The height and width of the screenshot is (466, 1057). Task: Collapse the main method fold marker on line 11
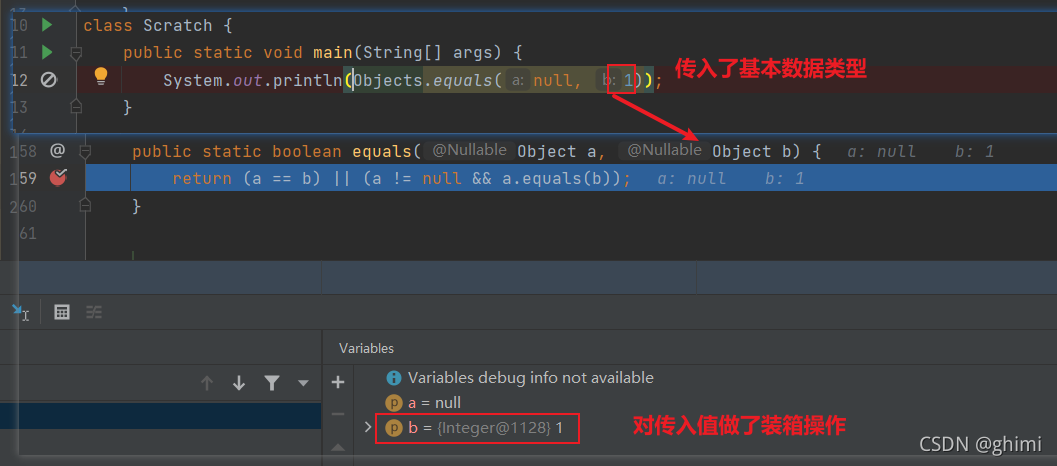click(76, 53)
